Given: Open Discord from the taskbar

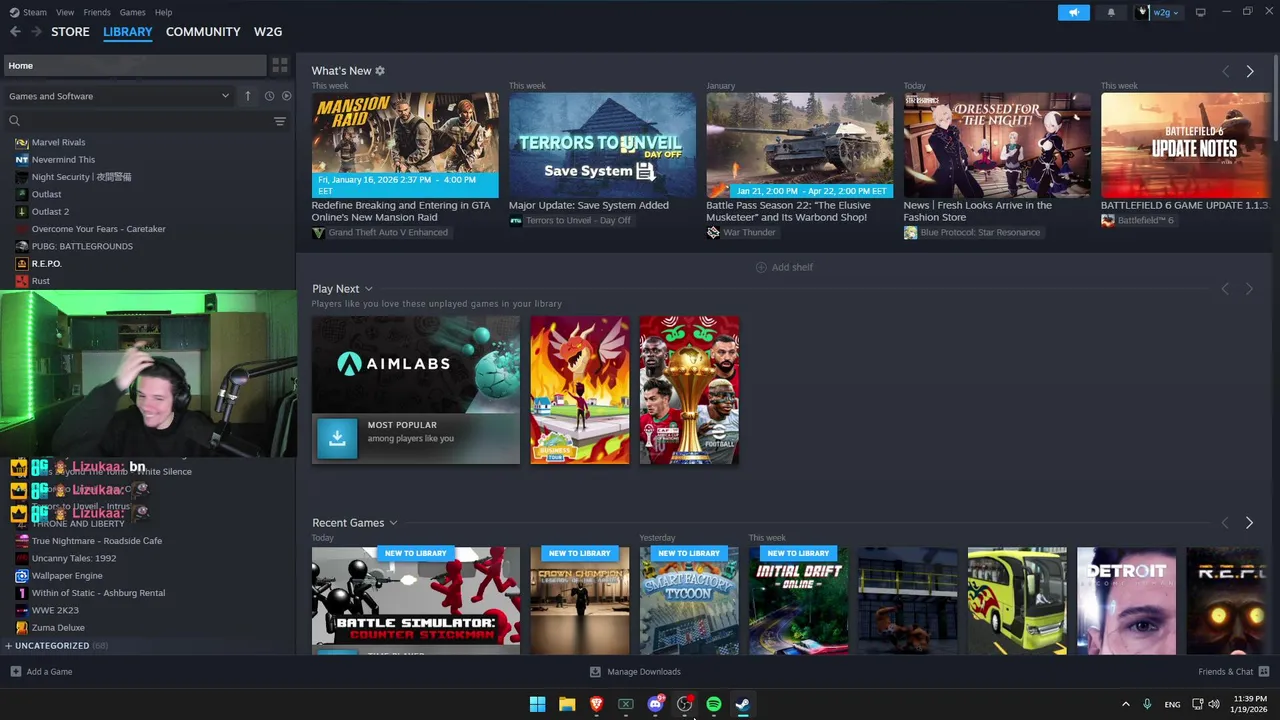Looking at the screenshot, I should coord(655,704).
